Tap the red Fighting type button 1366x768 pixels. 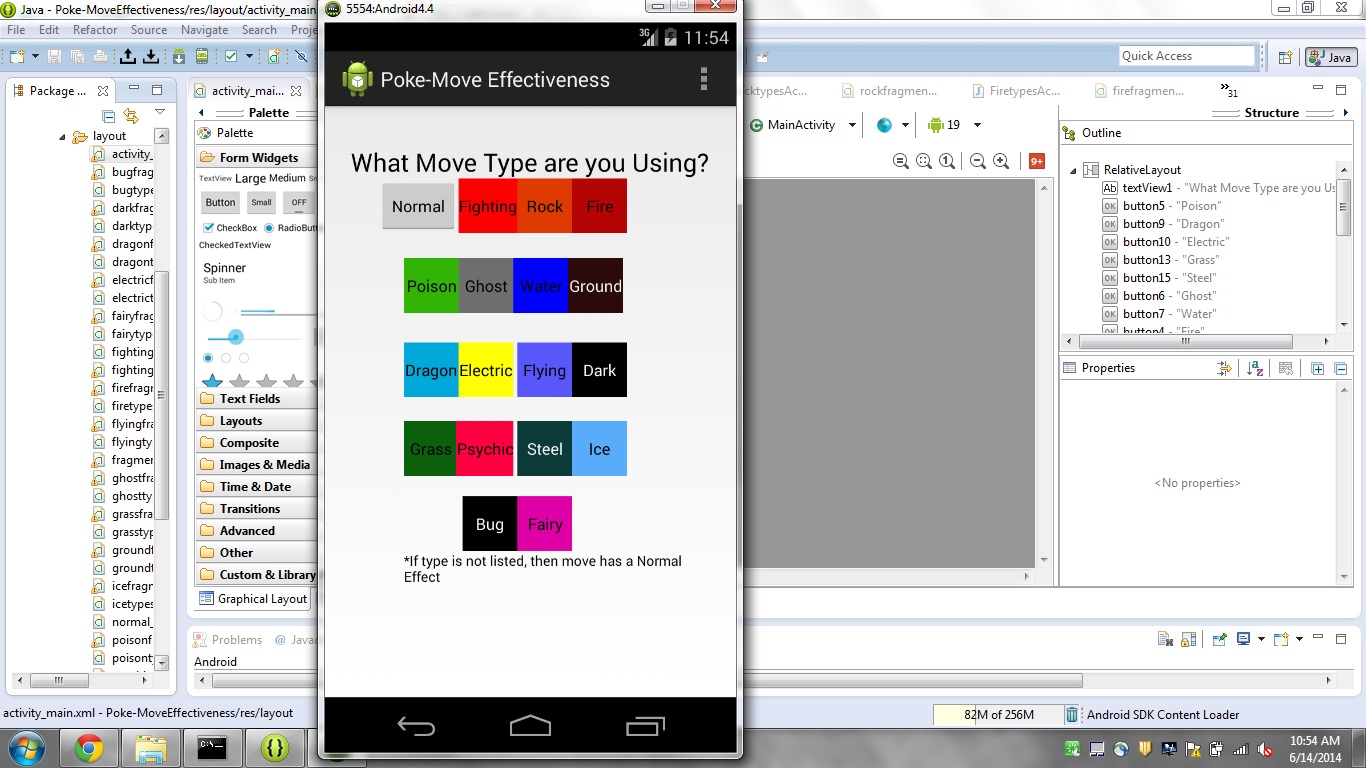coord(488,206)
